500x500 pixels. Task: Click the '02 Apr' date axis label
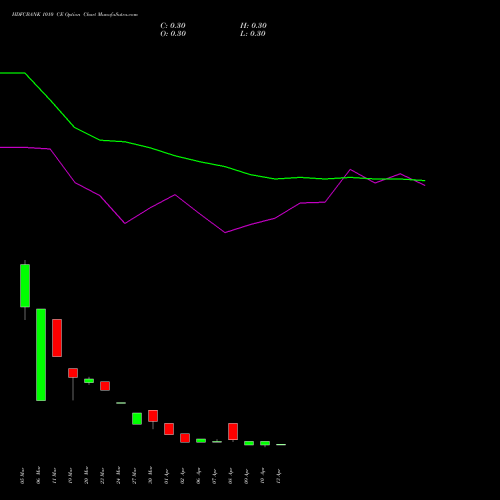pyautogui.click(x=182, y=476)
